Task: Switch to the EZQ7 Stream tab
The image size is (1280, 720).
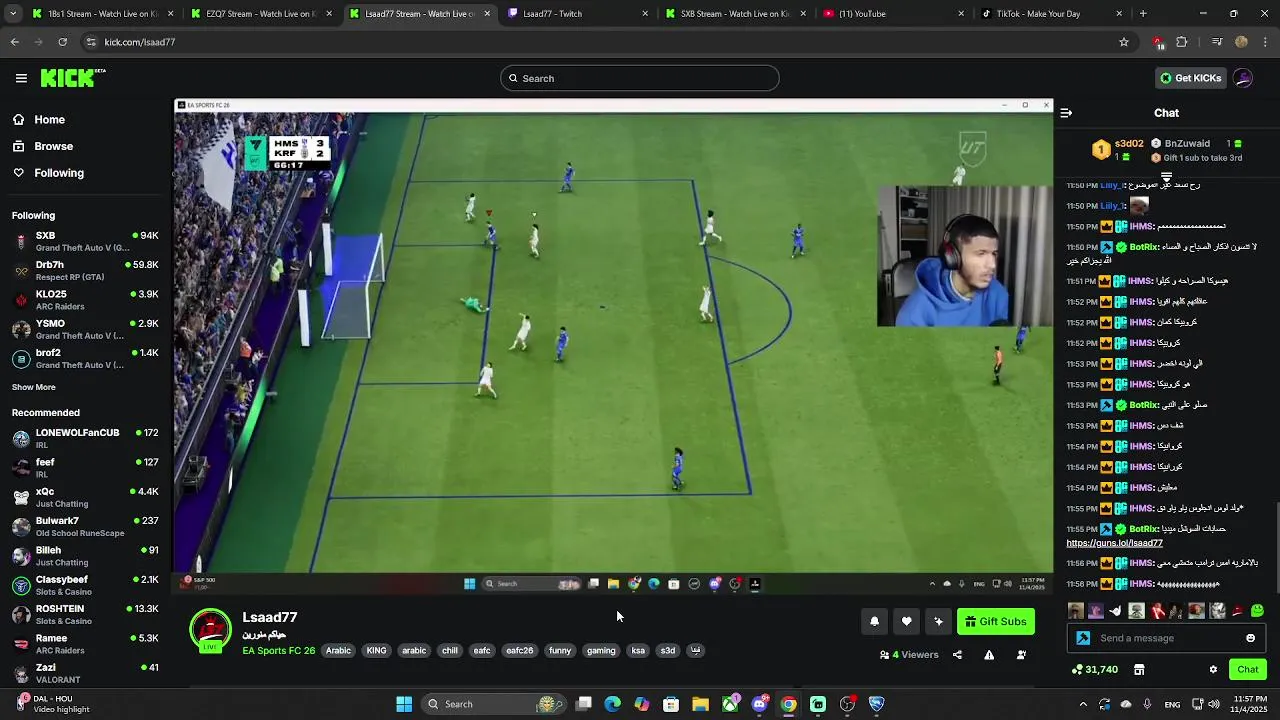Action: (262, 14)
